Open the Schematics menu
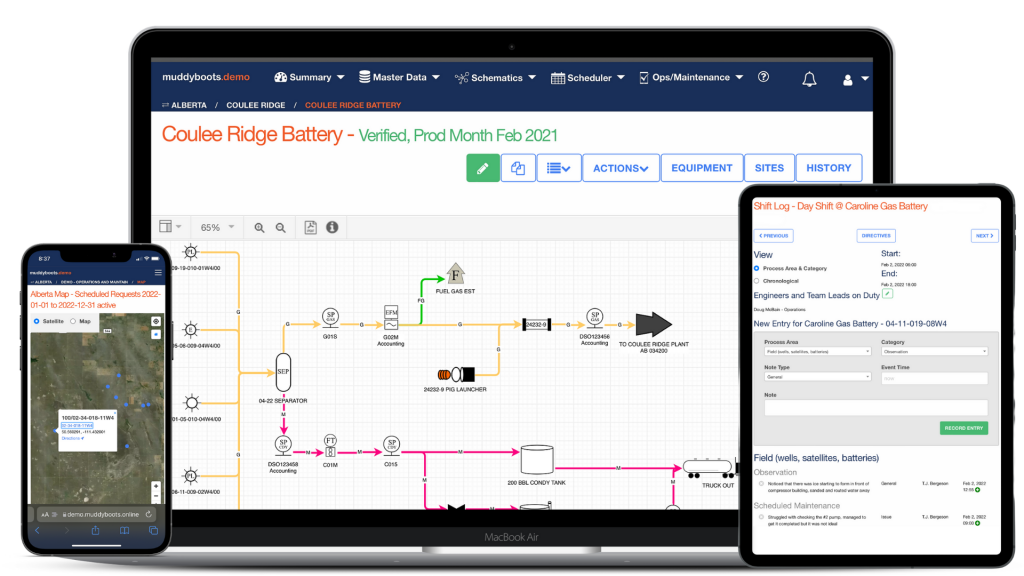The image size is (1024, 576). pyautogui.click(x=495, y=78)
